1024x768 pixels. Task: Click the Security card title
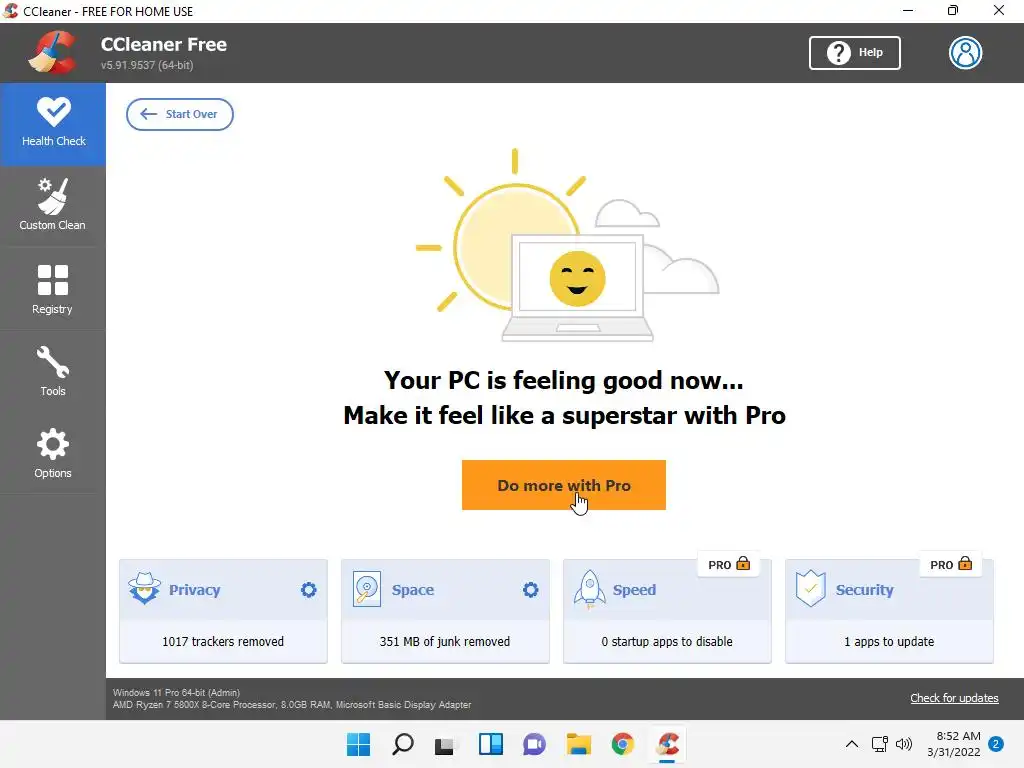click(865, 590)
